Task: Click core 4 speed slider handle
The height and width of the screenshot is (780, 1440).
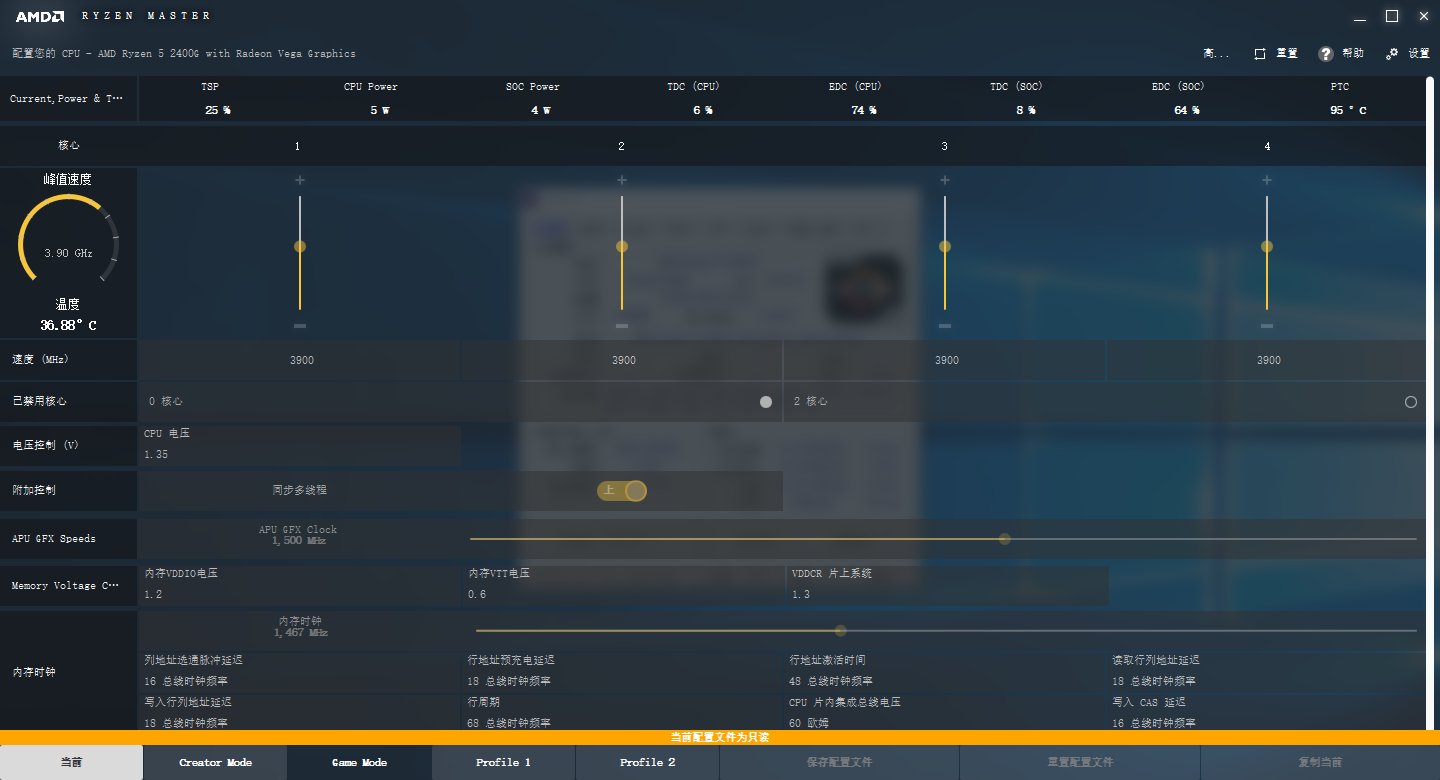Action: tap(1267, 247)
